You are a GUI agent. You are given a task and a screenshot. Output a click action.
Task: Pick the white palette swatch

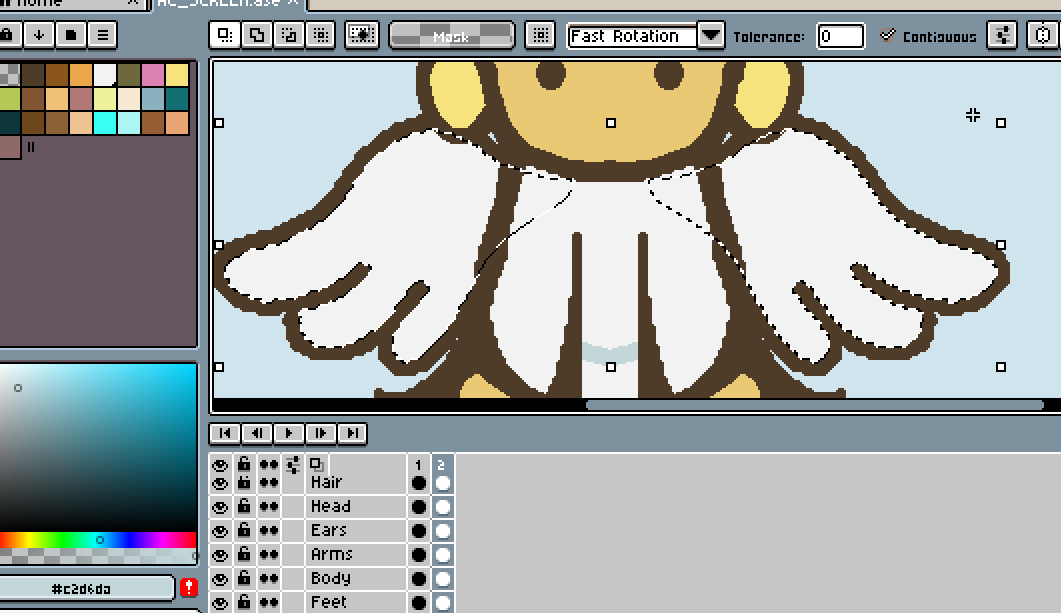[x=105, y=74]
